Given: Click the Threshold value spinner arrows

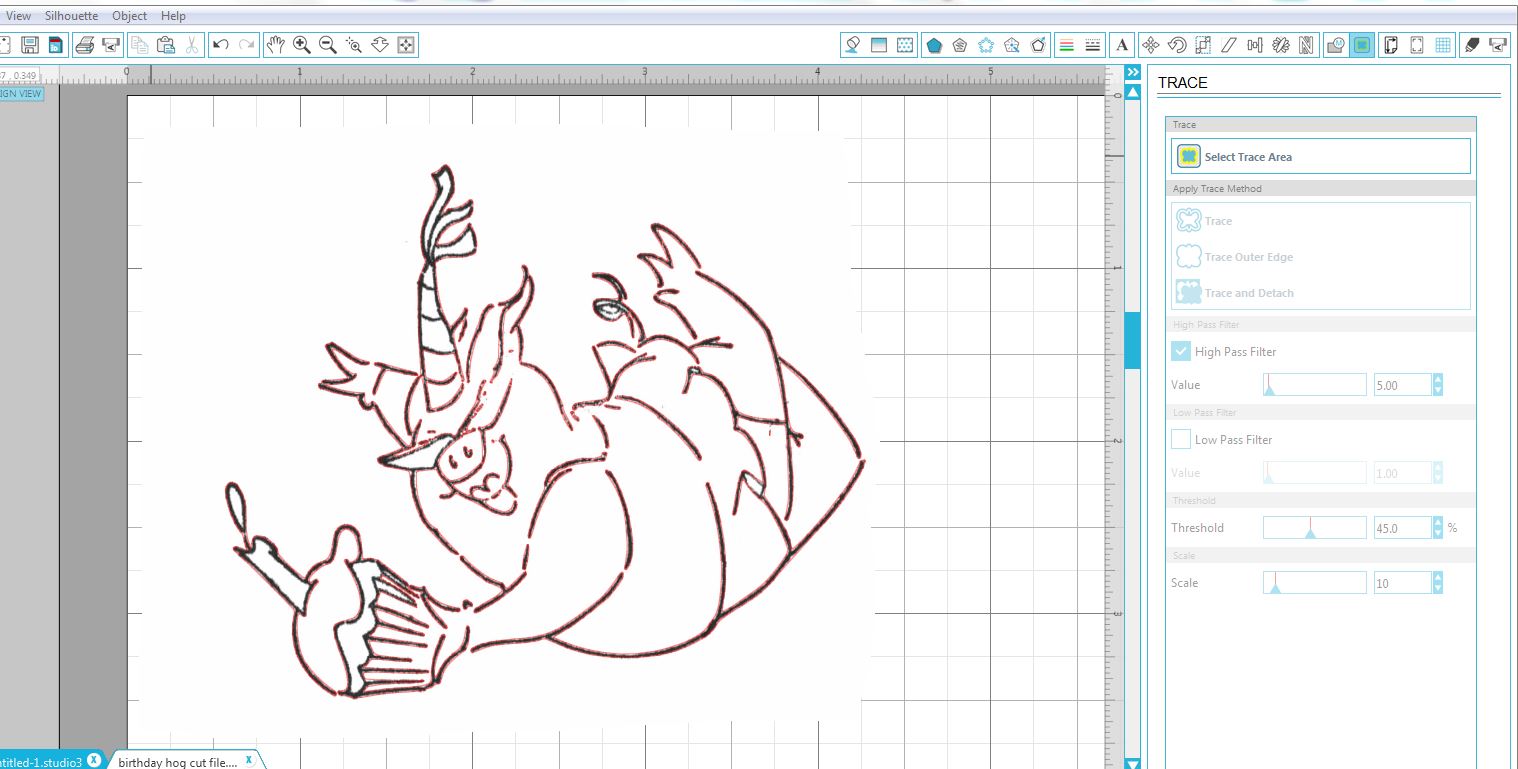Looking at the screenshot, I should pyautogui.click(x=1438, y=527).
